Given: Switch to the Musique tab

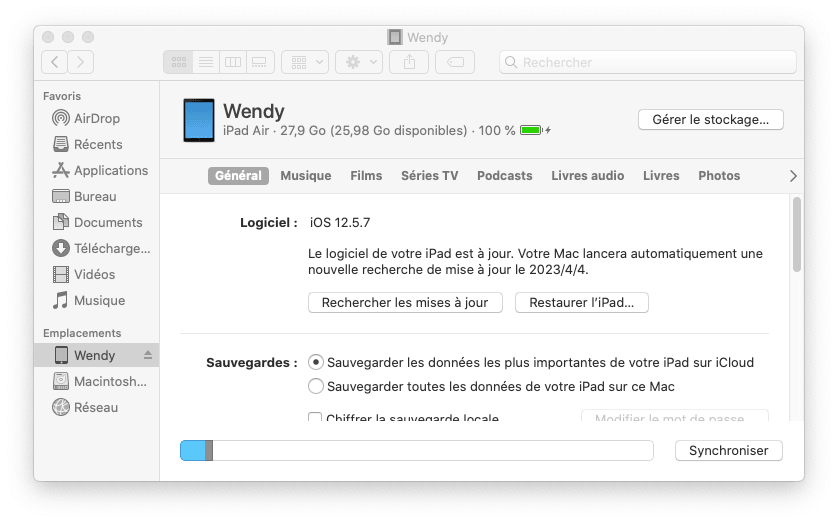Looking at the screenshot, I should (305, 176).
